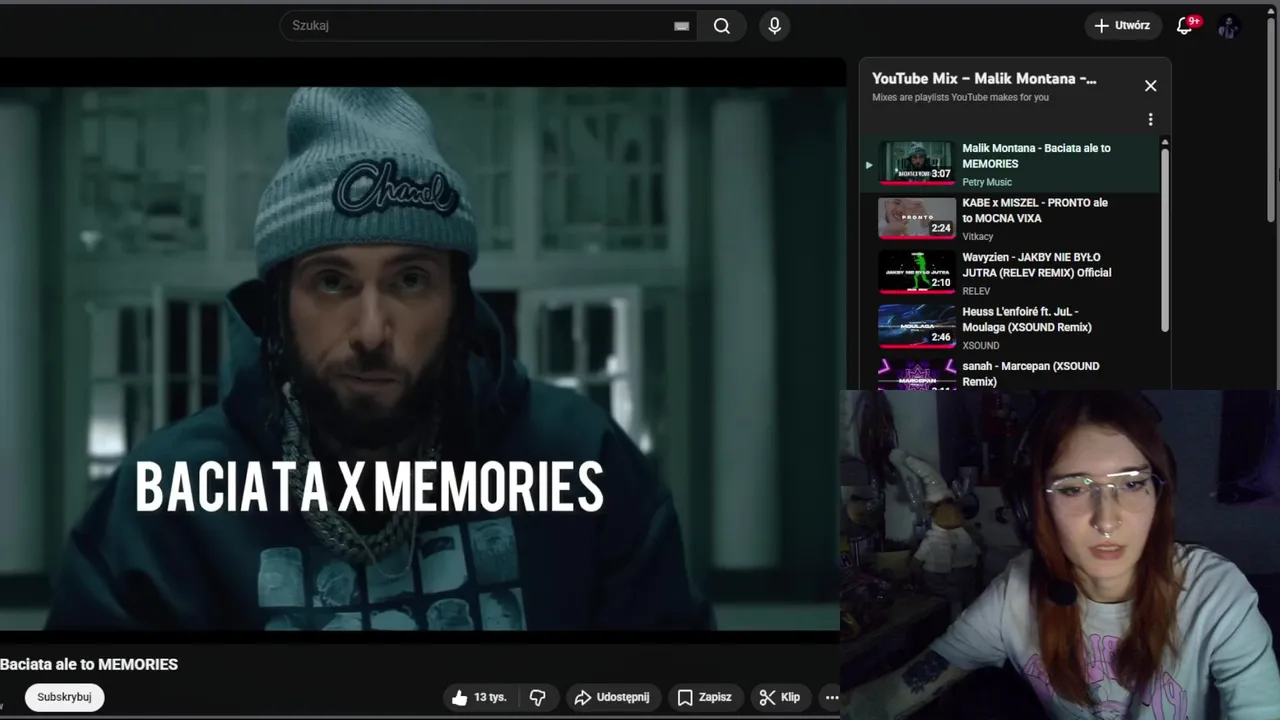Close the YouTube Mix playlist panel

[x=1150, y=86]
